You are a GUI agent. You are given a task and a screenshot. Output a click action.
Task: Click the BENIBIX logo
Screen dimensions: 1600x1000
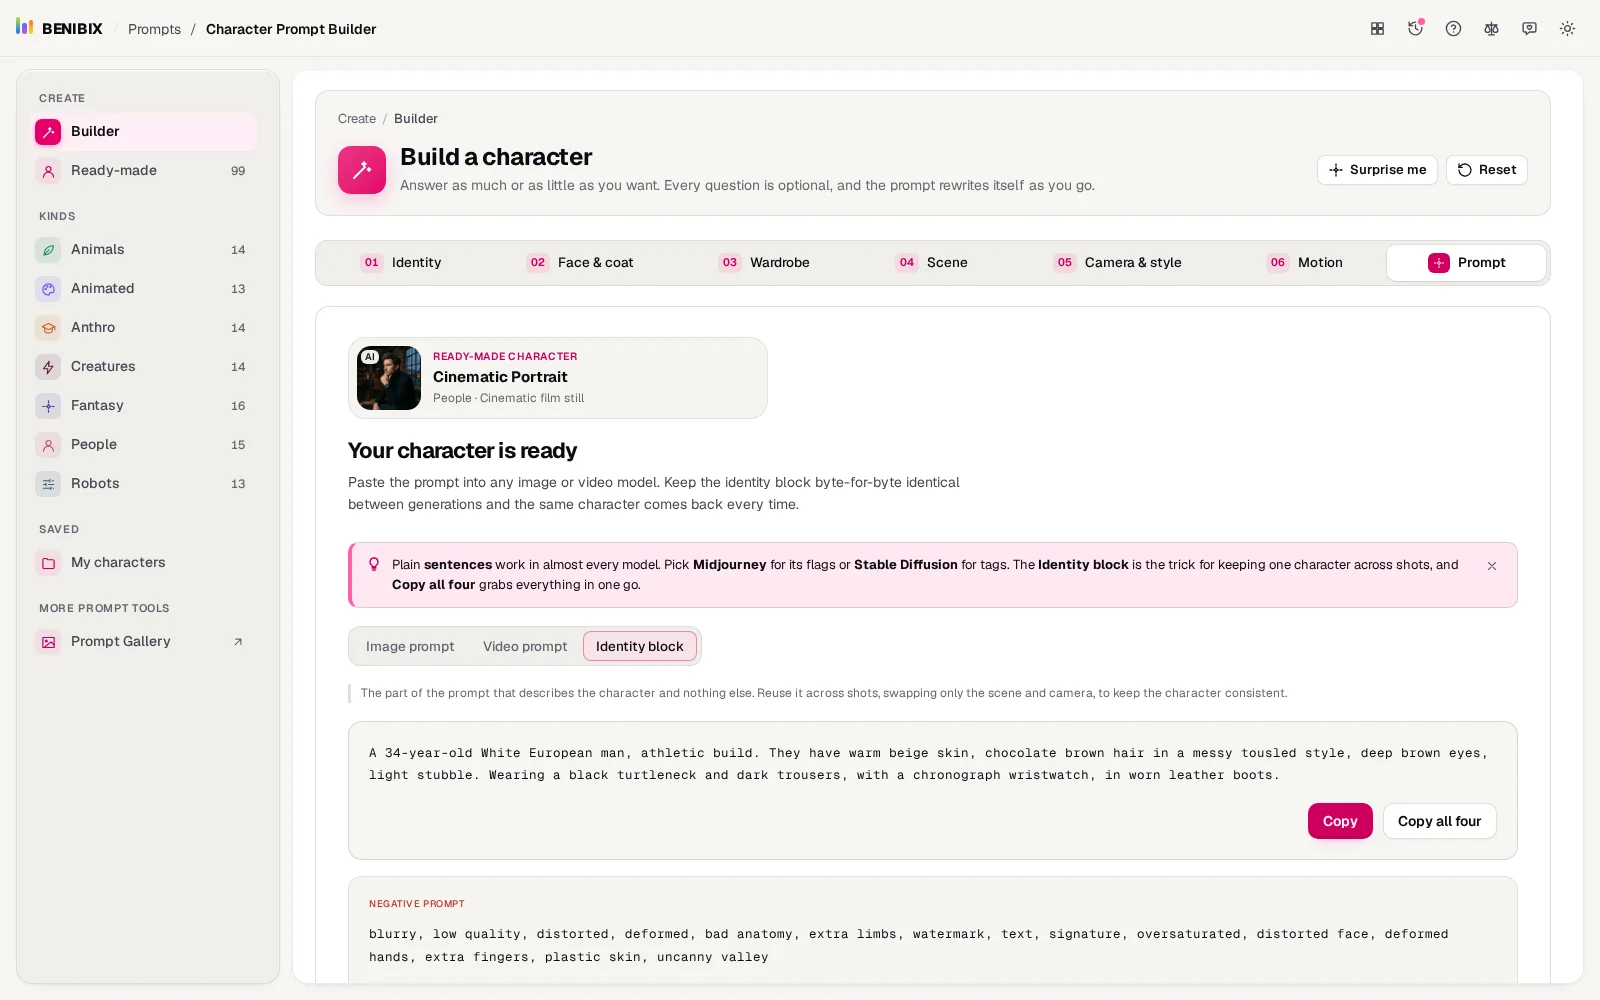tap(59, 28)
